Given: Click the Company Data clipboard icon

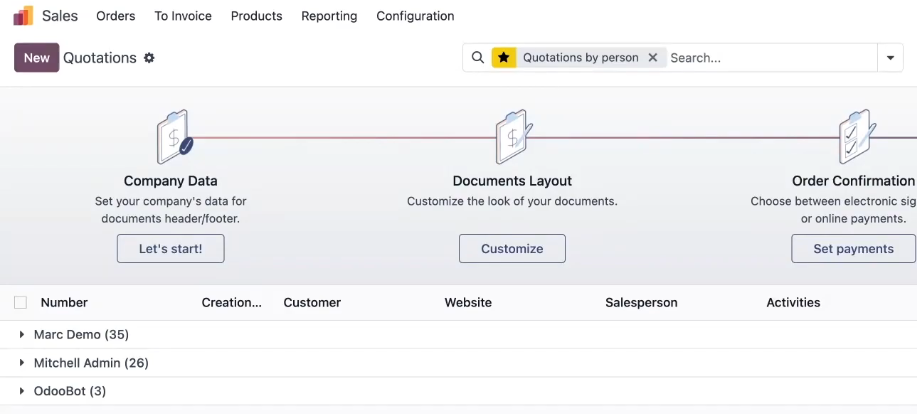Looking at the screenshot, I should point(174,137).
